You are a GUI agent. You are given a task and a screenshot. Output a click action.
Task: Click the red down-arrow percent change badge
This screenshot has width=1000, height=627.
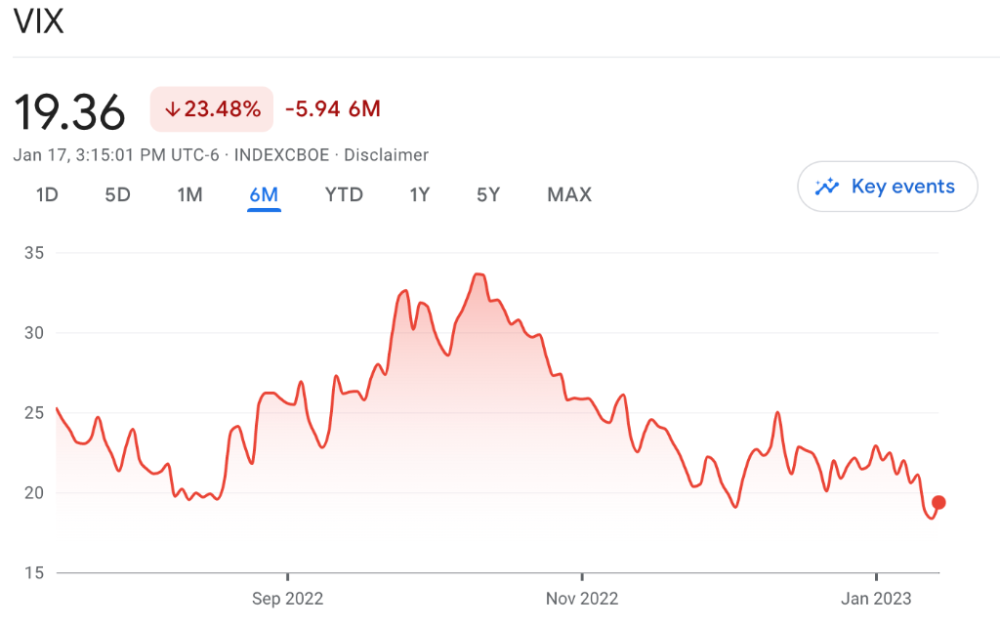(x=212, y=109)
